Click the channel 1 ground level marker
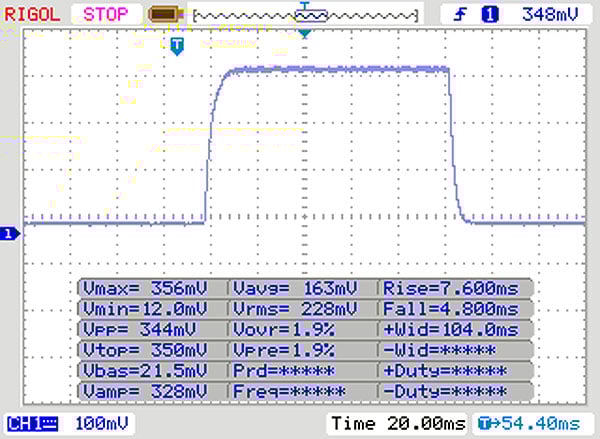The height and width of the screenshot is (439, 600). 10,233
